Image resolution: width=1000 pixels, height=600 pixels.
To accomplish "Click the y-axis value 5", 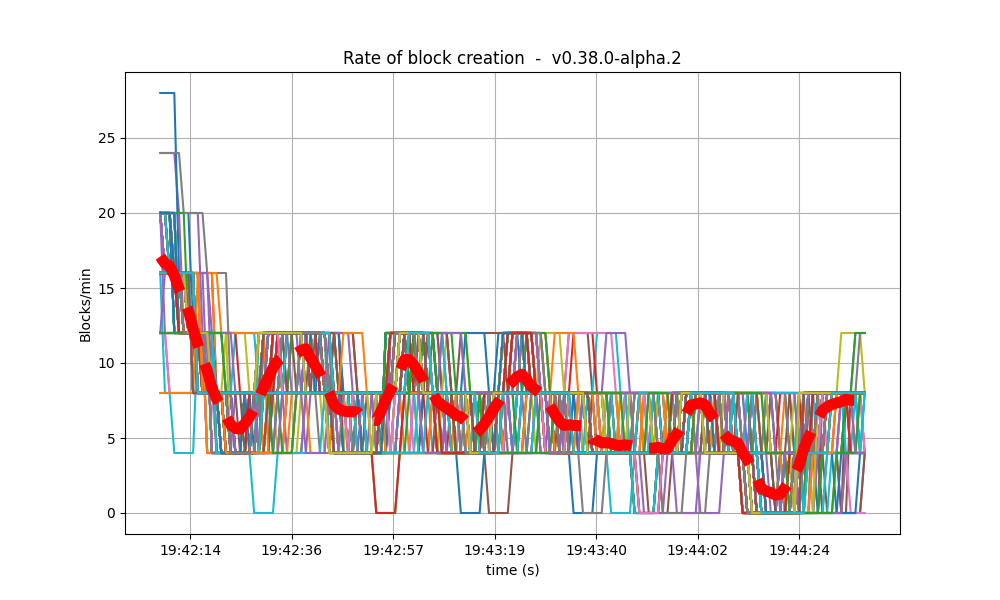I will point(112,438).
